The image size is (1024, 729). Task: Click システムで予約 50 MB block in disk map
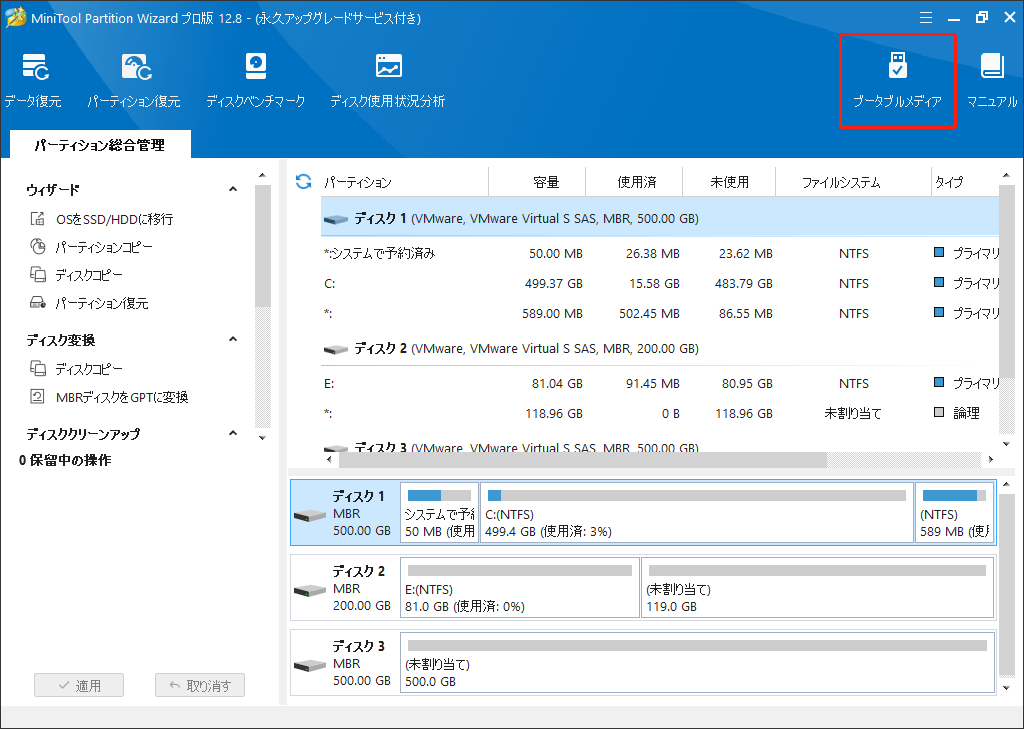tap(439, 513)
